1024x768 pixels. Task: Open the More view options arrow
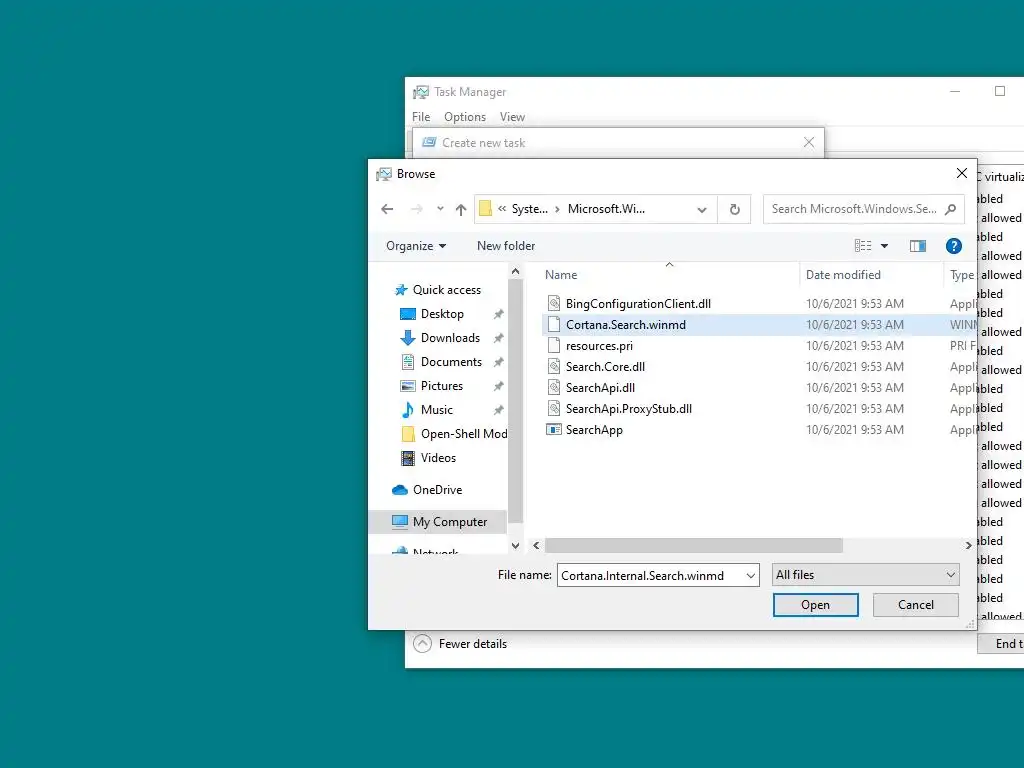click(x=884, y=246)
